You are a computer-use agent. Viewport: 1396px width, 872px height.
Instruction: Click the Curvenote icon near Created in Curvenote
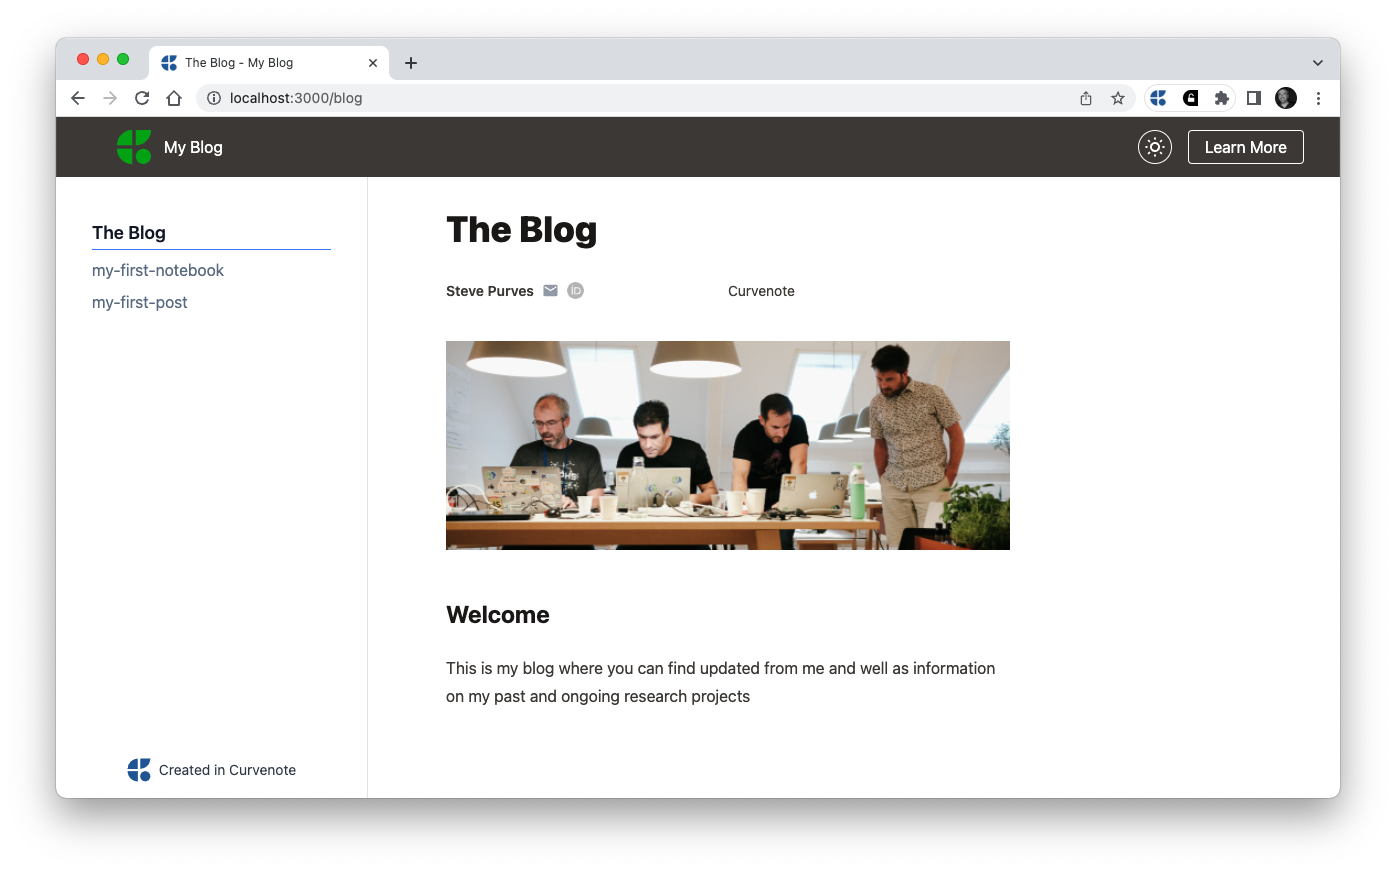point(139,769)
